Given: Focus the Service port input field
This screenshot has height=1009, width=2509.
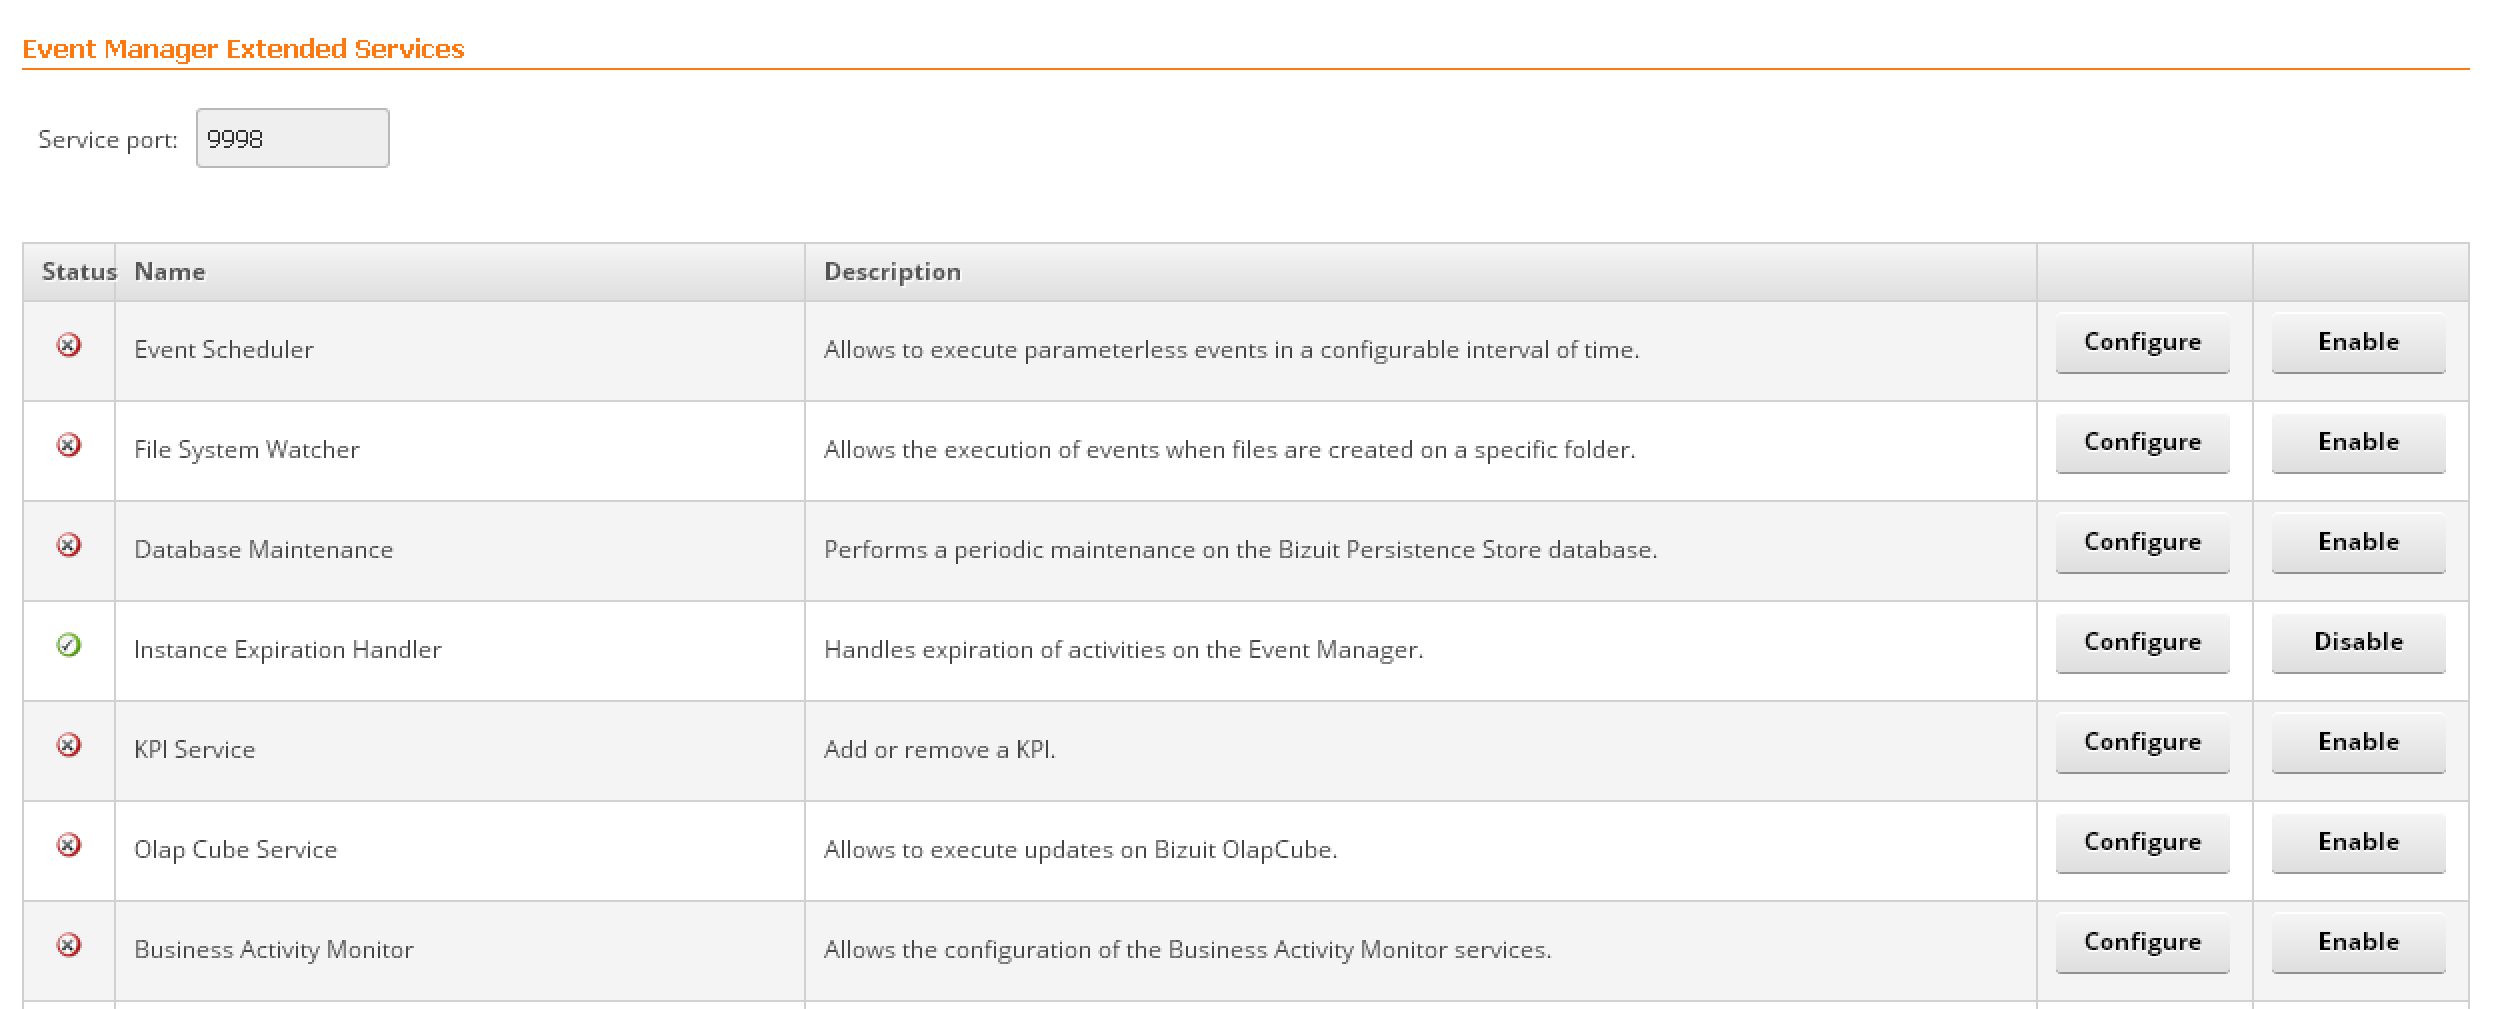Looking at the screenshot, I should coord(292,138).
